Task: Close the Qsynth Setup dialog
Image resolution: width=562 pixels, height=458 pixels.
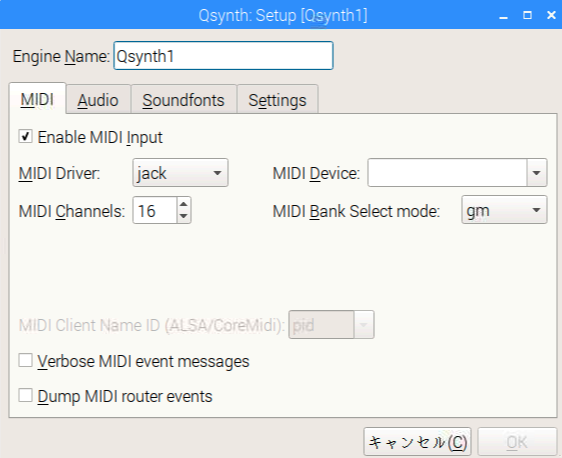Action: pos(551,15)
